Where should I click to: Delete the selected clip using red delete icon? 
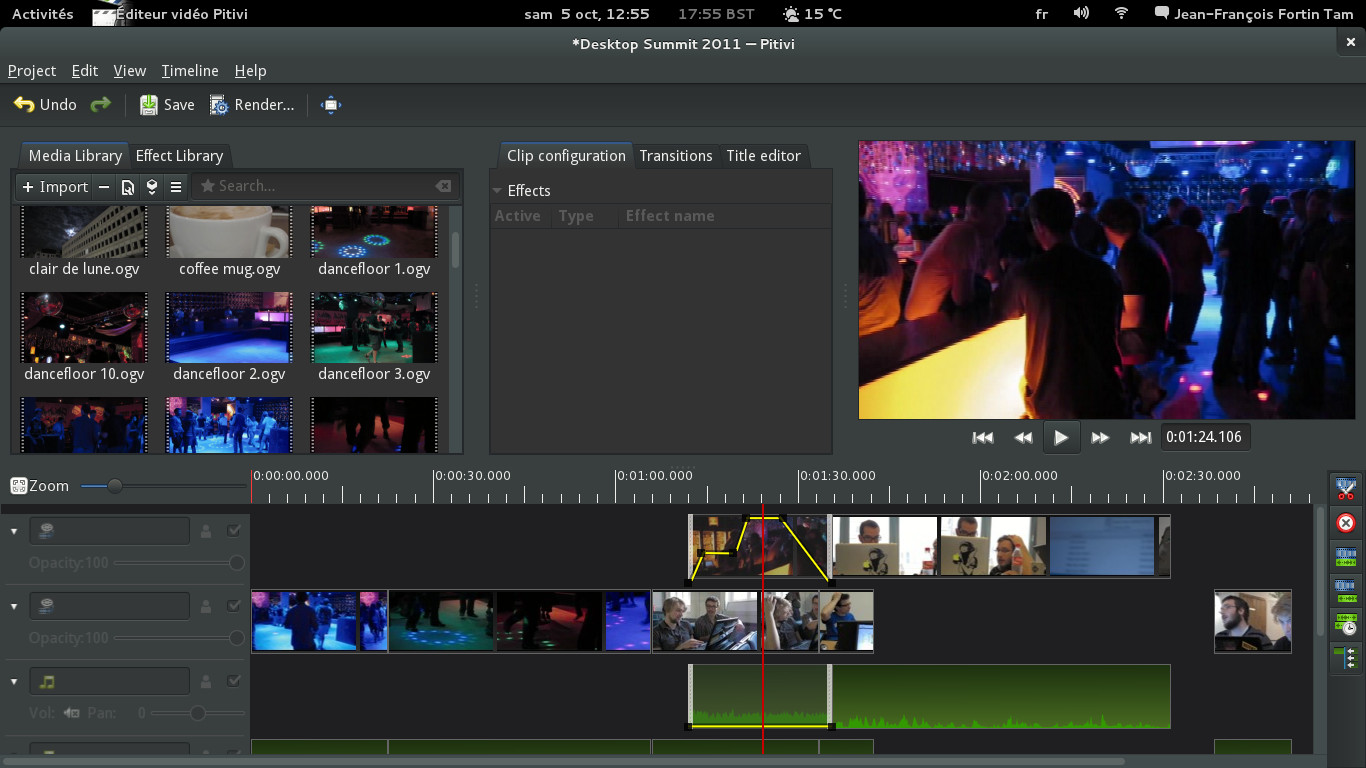[1345, 523]
